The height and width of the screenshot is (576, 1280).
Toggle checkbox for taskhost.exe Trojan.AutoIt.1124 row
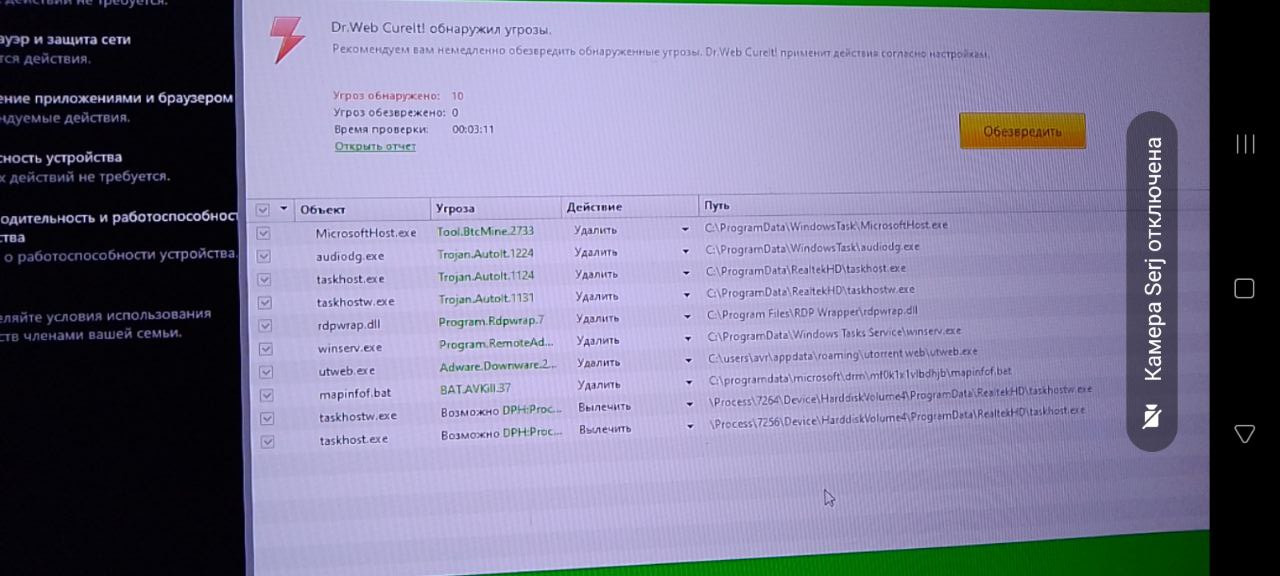click(x=264, y=279)
